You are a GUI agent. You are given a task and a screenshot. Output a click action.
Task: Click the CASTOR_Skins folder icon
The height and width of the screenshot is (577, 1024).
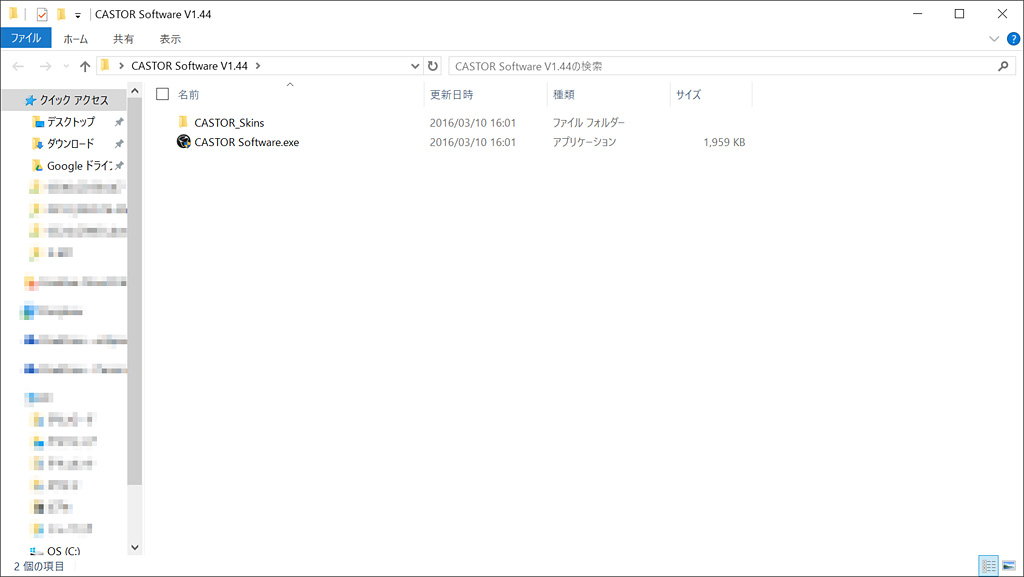[x=183, y=122]
